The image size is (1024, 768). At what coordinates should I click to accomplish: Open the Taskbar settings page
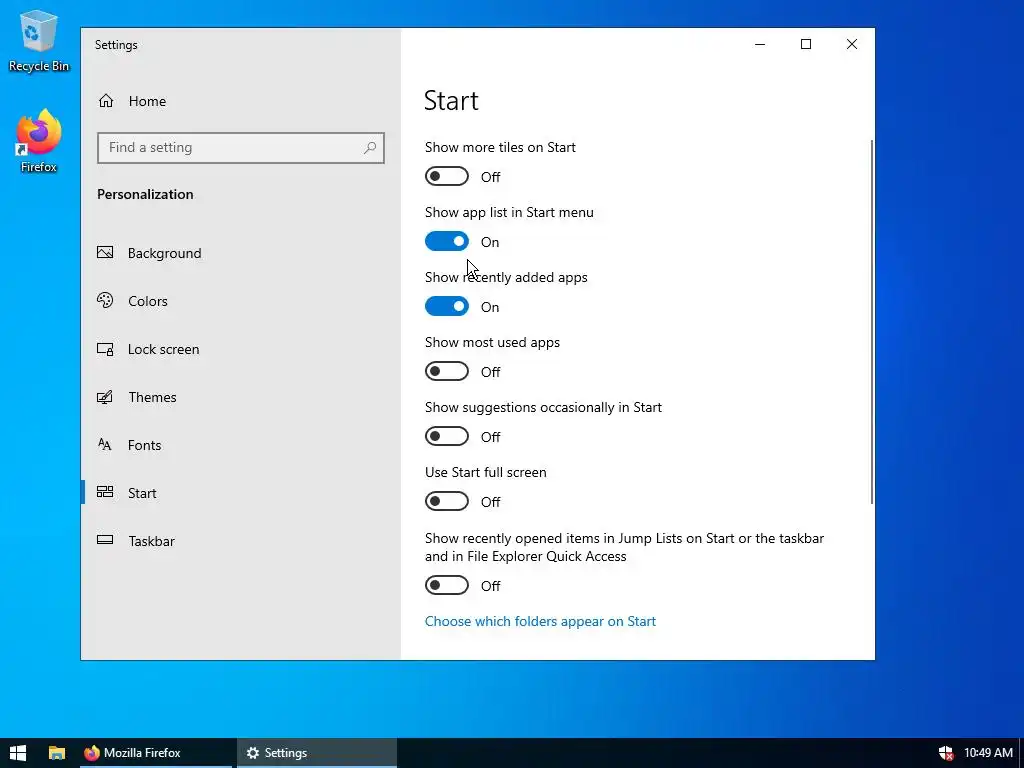tap(240, 541)
